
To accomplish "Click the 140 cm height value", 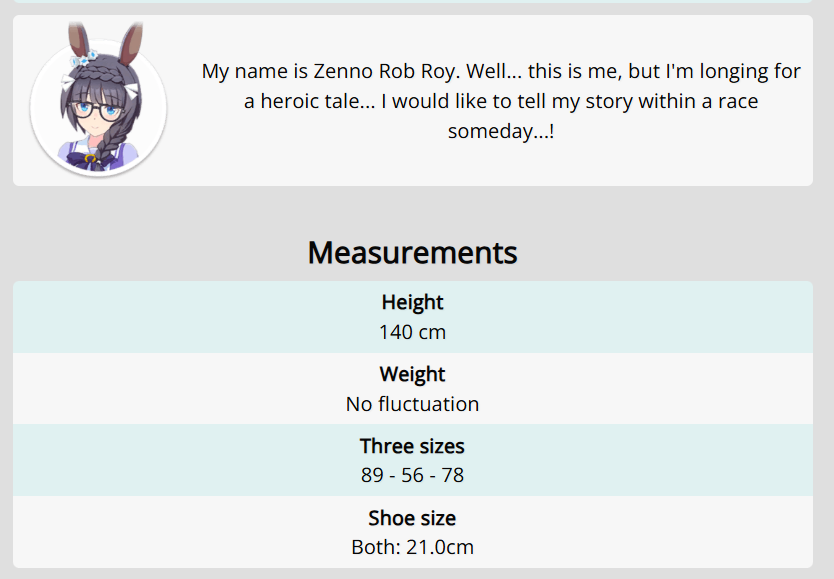I will click(x=412, y=332).
